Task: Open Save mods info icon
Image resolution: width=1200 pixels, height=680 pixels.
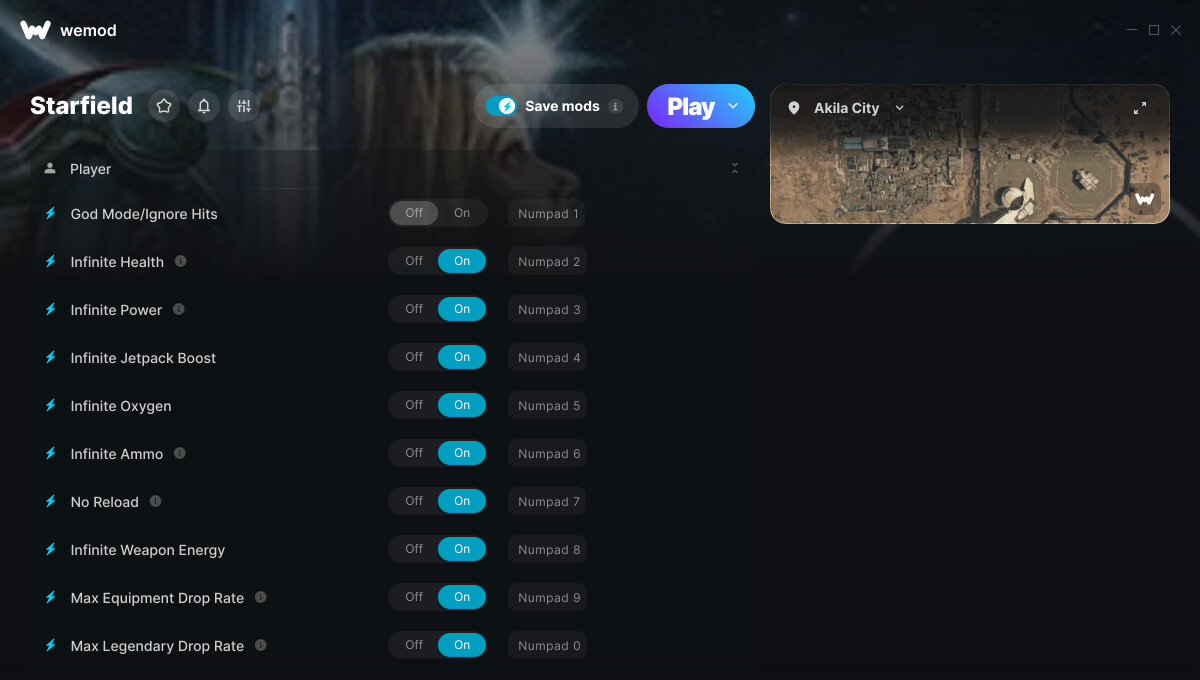Action: [616, 106]
